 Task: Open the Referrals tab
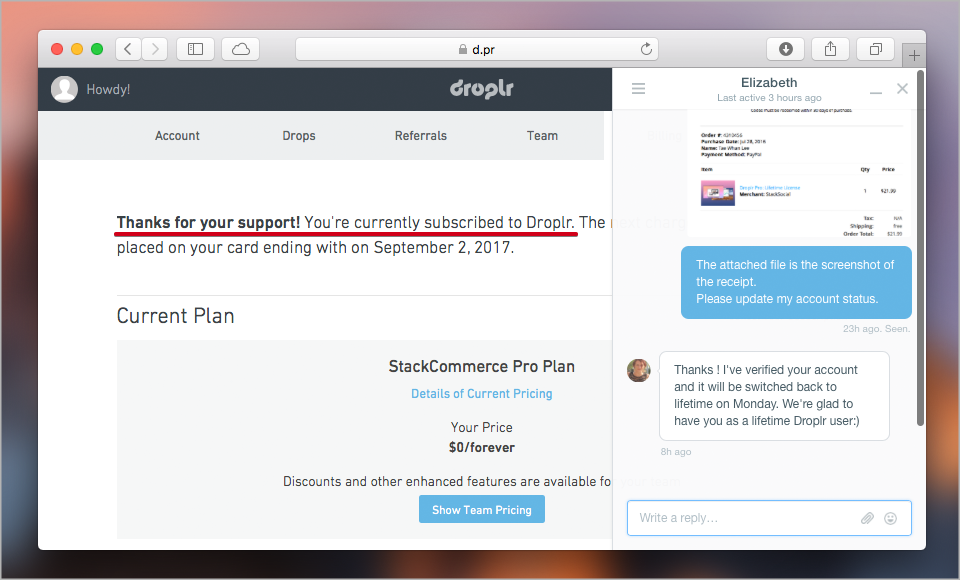click(421, 135)
